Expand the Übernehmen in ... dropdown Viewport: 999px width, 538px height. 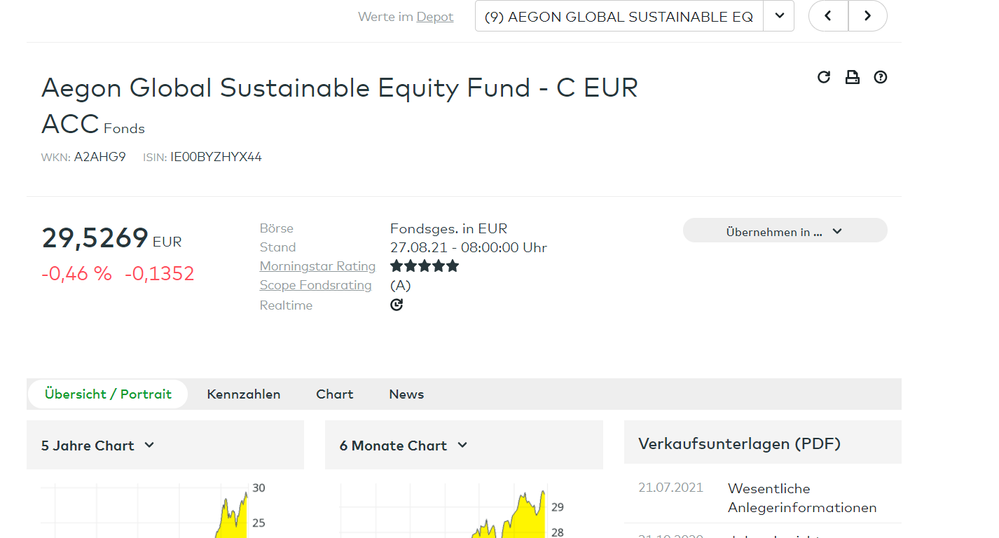tap(784, 231)
